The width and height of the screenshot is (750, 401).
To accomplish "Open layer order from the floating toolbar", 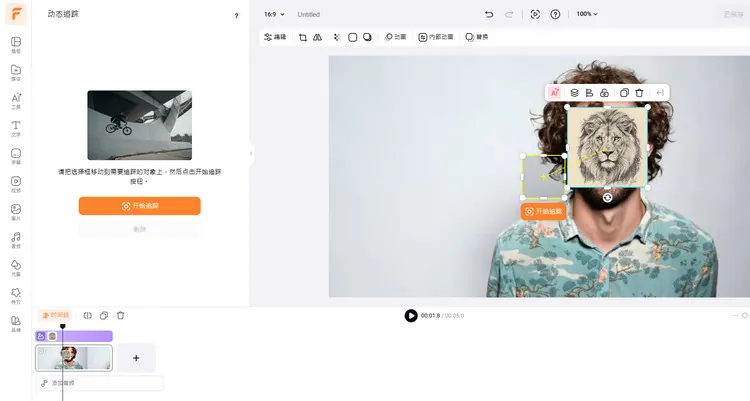I will 574,93.
